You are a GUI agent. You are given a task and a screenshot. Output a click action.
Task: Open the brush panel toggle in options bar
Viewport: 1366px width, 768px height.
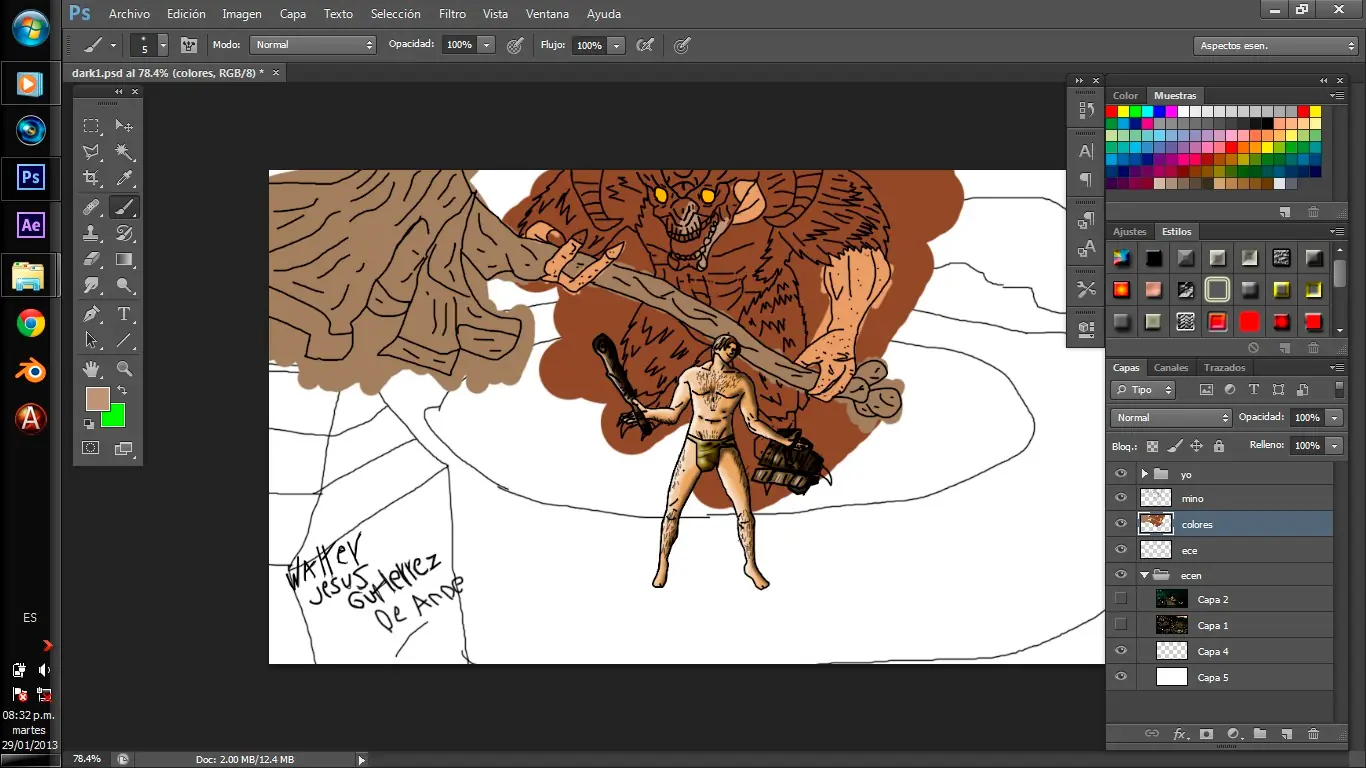click(x=188, y=45)
